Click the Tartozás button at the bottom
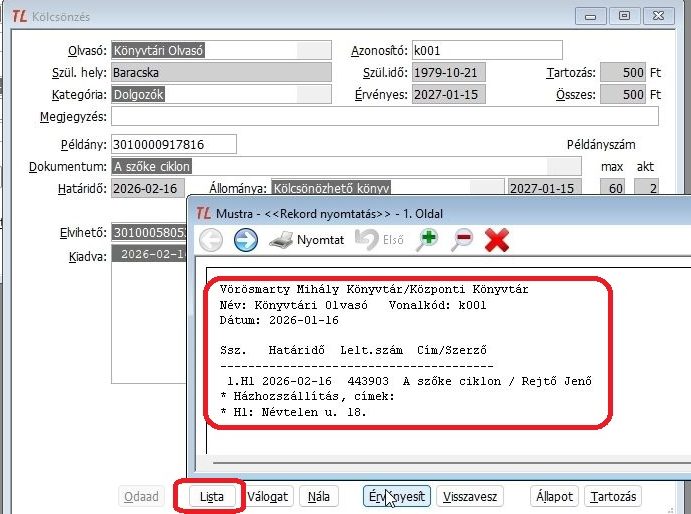 tap(613, 496)
